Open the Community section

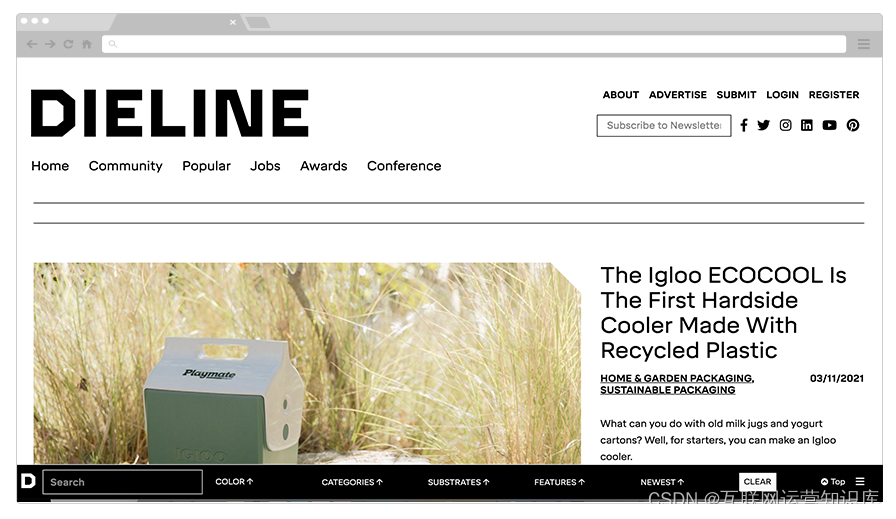click(126, 166)
